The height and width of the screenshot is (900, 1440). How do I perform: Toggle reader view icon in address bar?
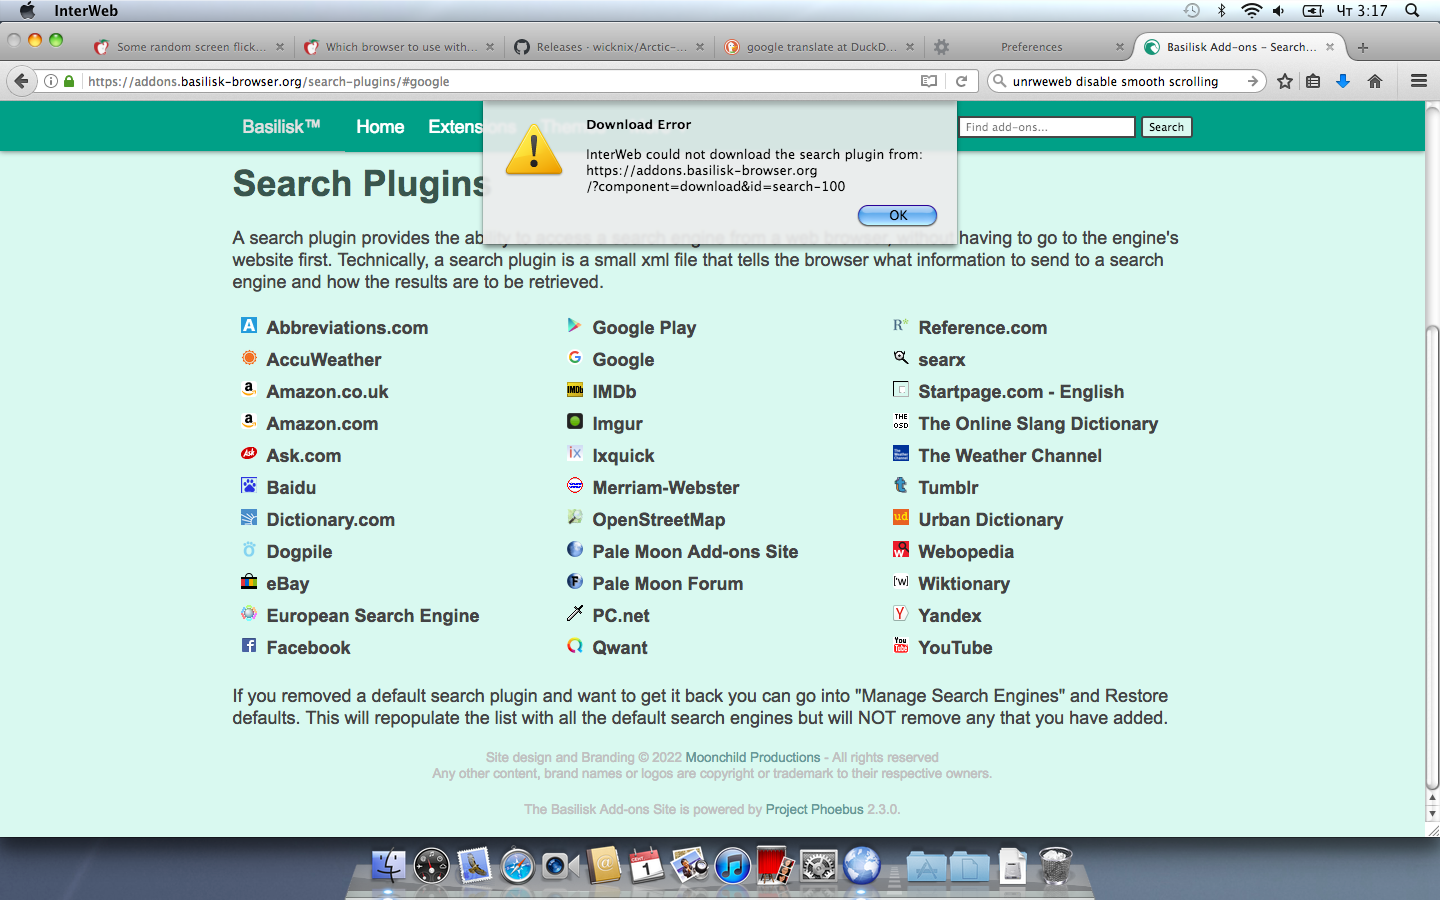(929, 81)
